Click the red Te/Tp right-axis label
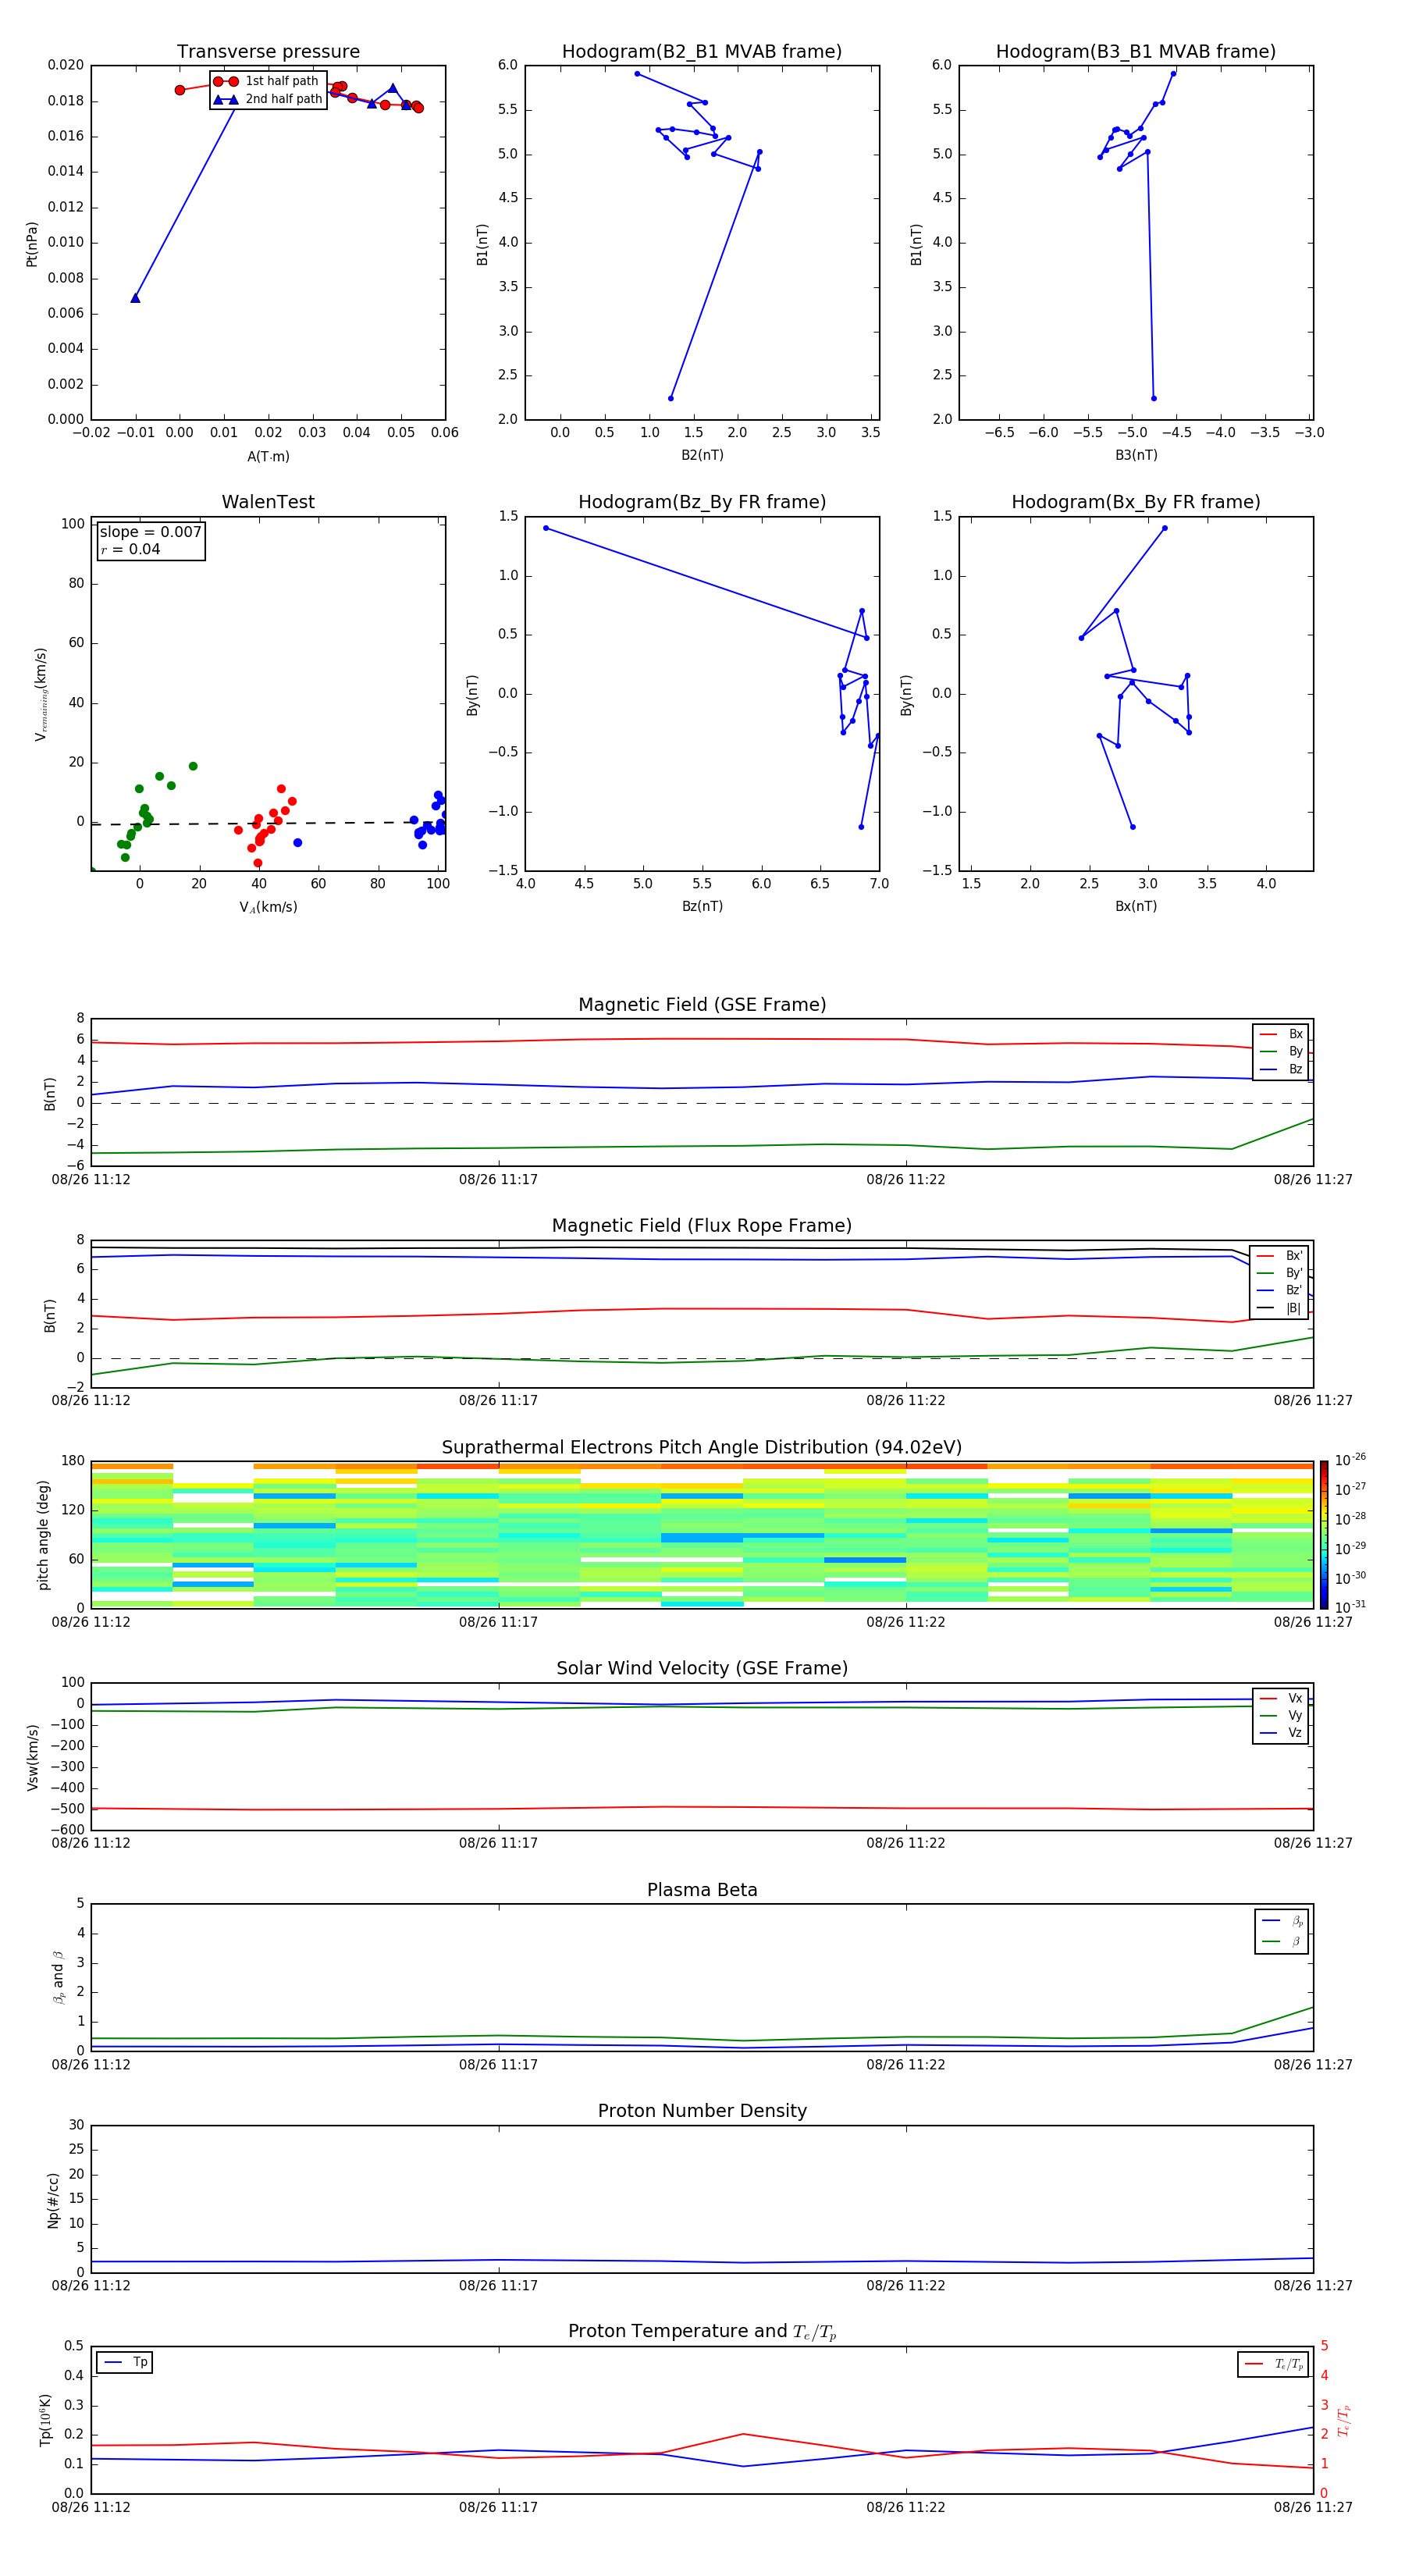Viewport: 1405px width, 2576px height. coord(1343,2421)
